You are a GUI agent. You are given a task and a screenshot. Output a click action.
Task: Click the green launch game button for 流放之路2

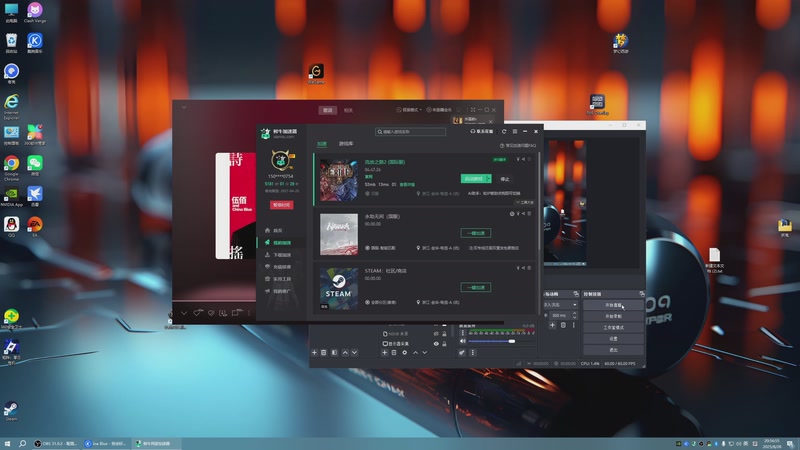(x=473, y=179)
